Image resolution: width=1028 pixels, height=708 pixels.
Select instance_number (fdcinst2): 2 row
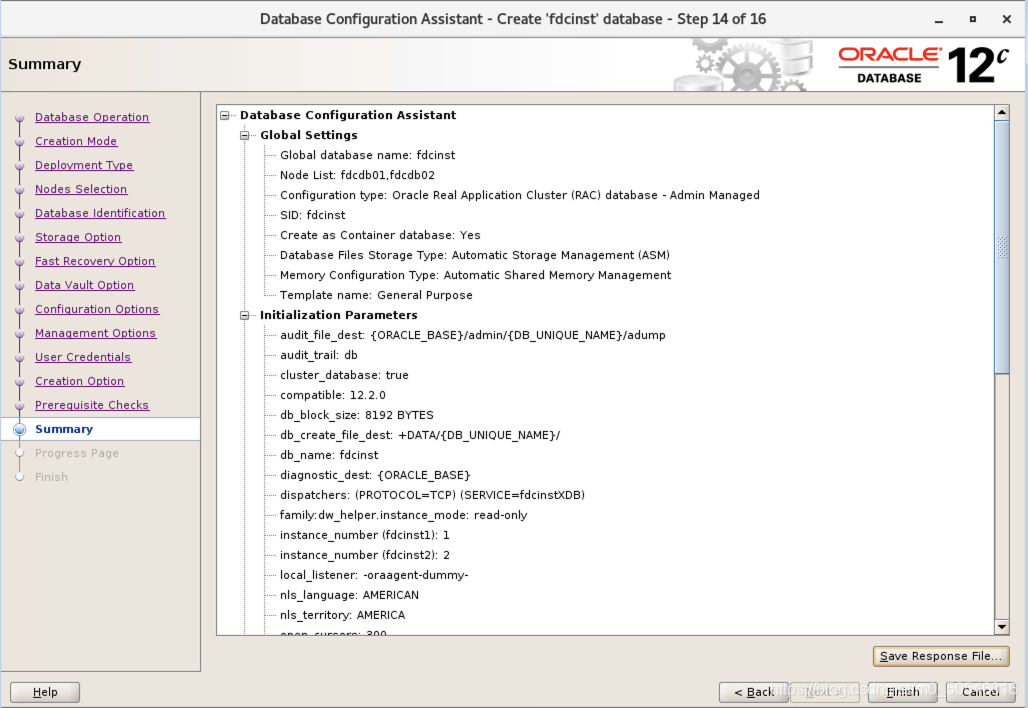click(x=365, y=555)
